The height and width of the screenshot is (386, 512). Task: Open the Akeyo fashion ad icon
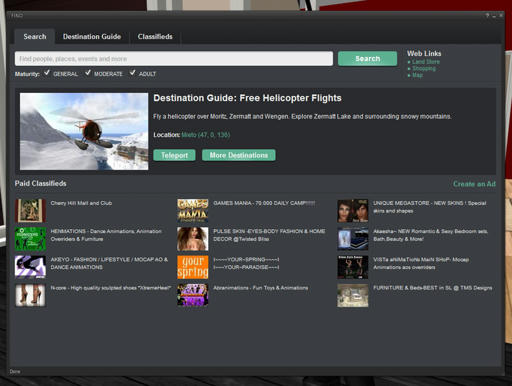[30, 267]
